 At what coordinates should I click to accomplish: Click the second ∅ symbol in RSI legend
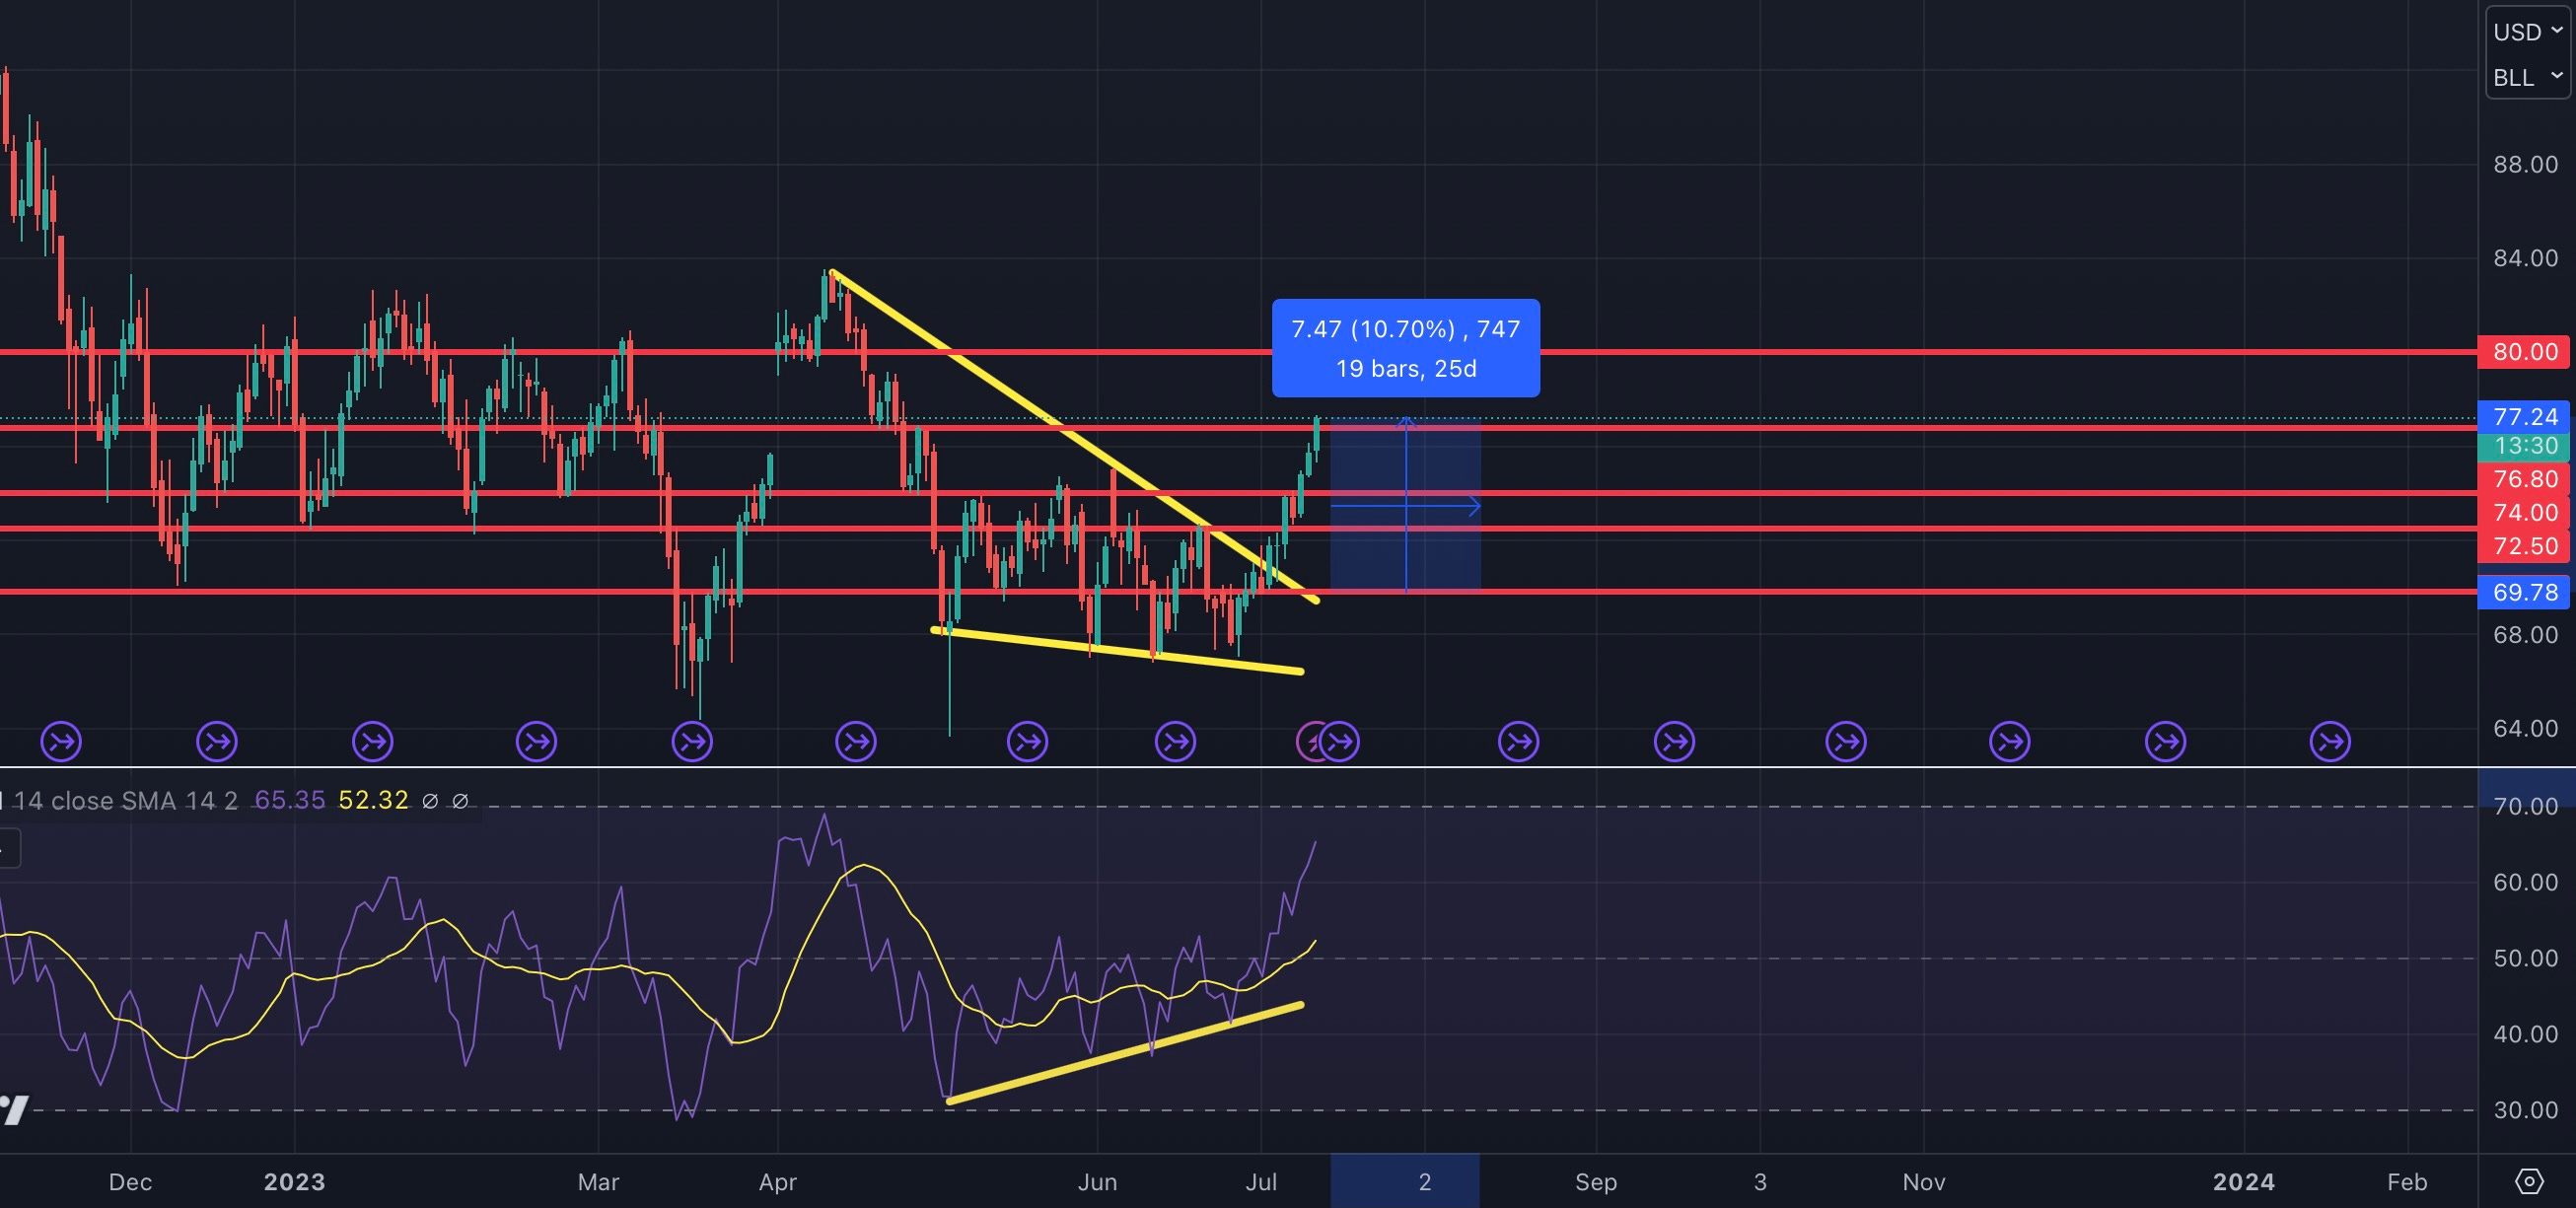coord(460,801)
